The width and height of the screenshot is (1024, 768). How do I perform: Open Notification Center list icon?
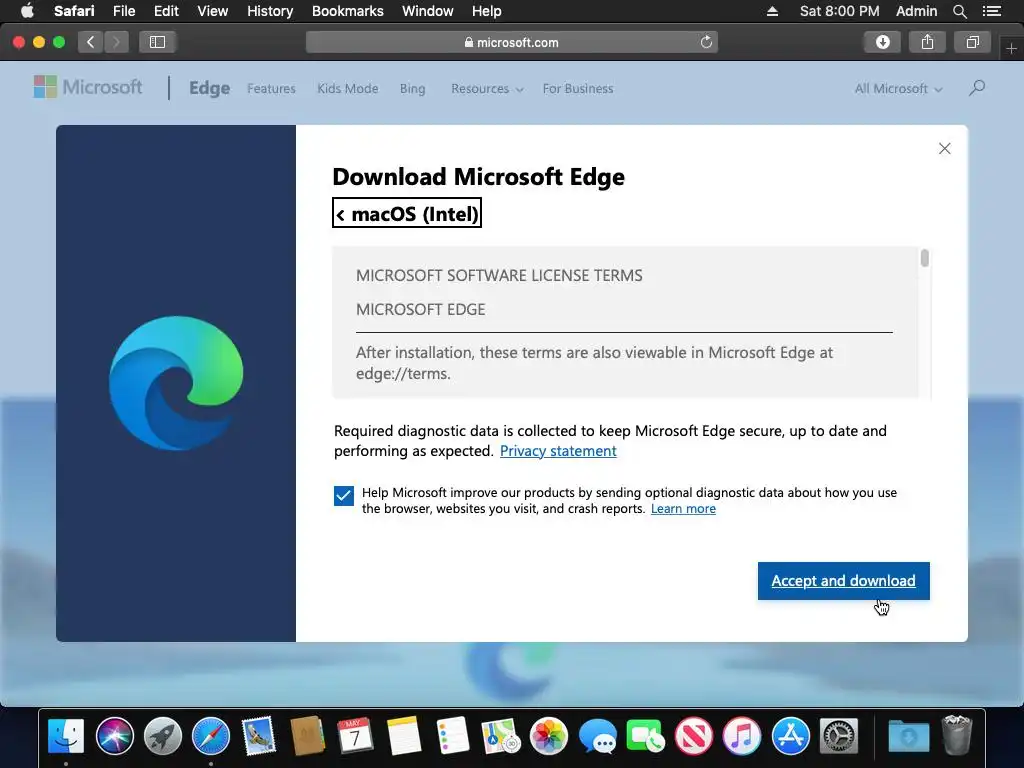tap(991, 11)
